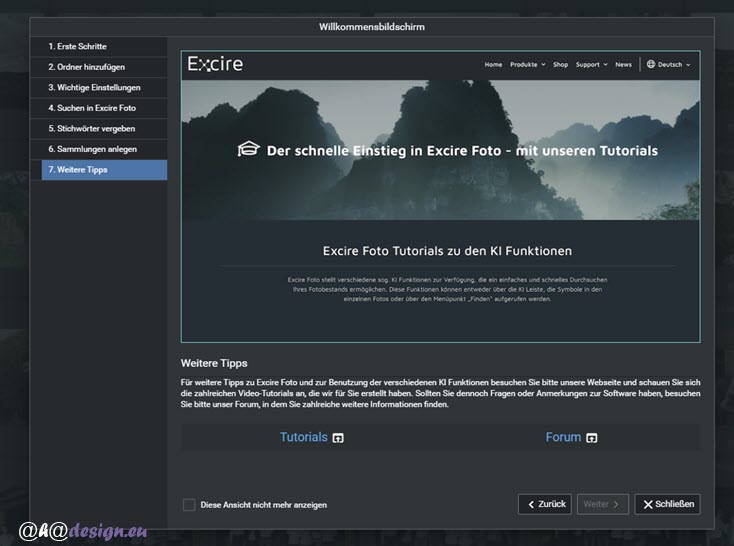This screenshot has width=734, height=546.
Task: Click the globe language icon
Action: click(651, 64)
